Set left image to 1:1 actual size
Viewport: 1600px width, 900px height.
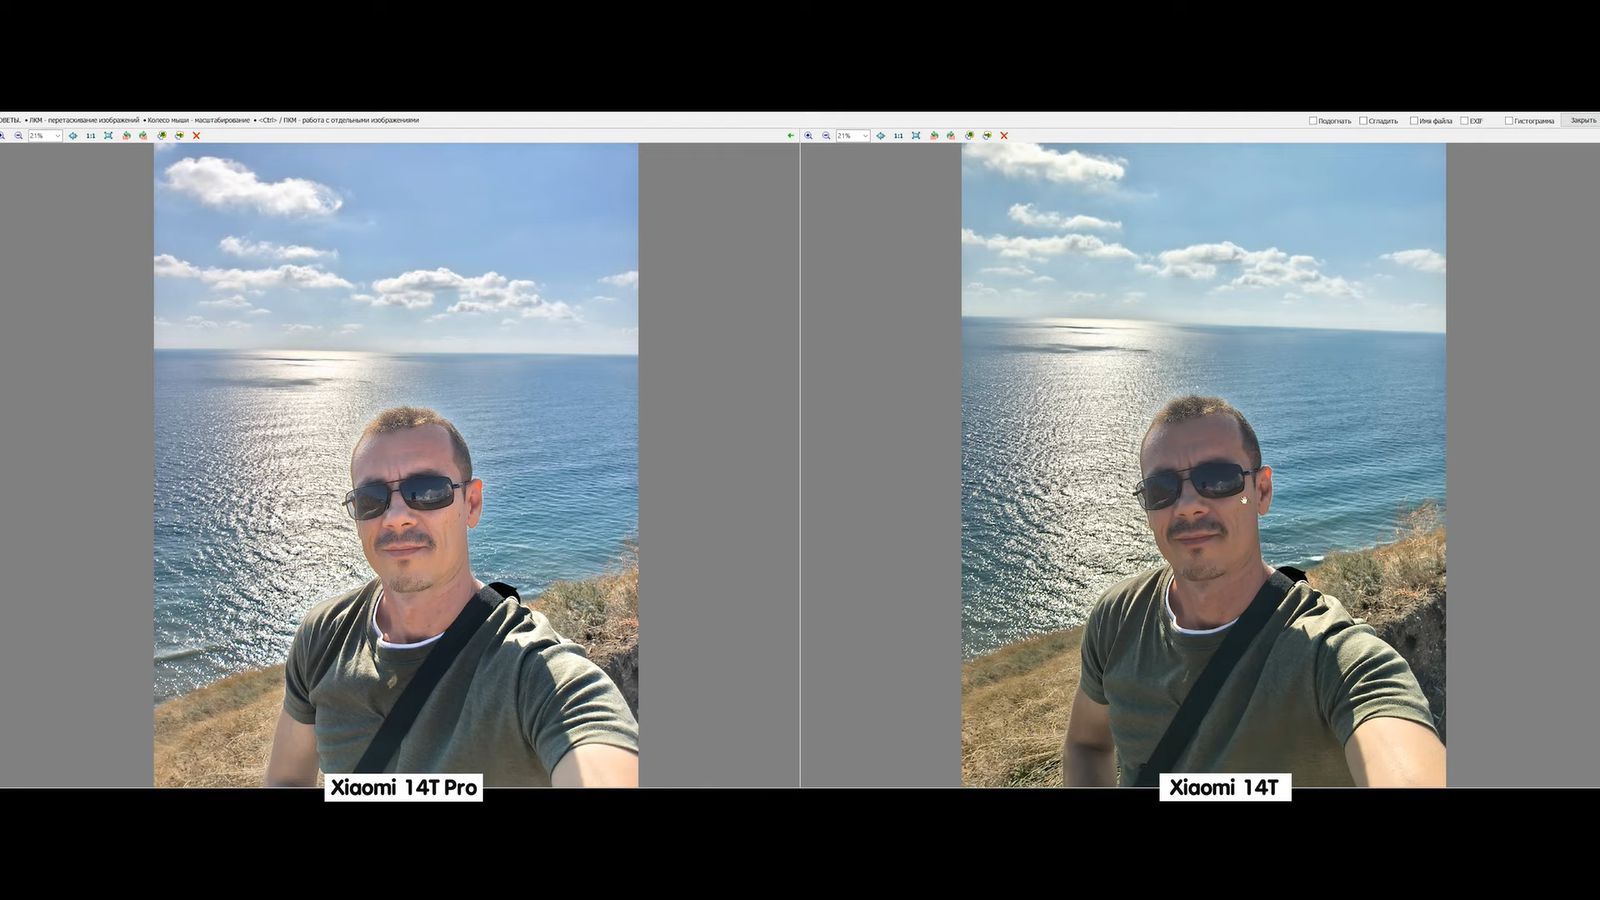tap(91, 136)
